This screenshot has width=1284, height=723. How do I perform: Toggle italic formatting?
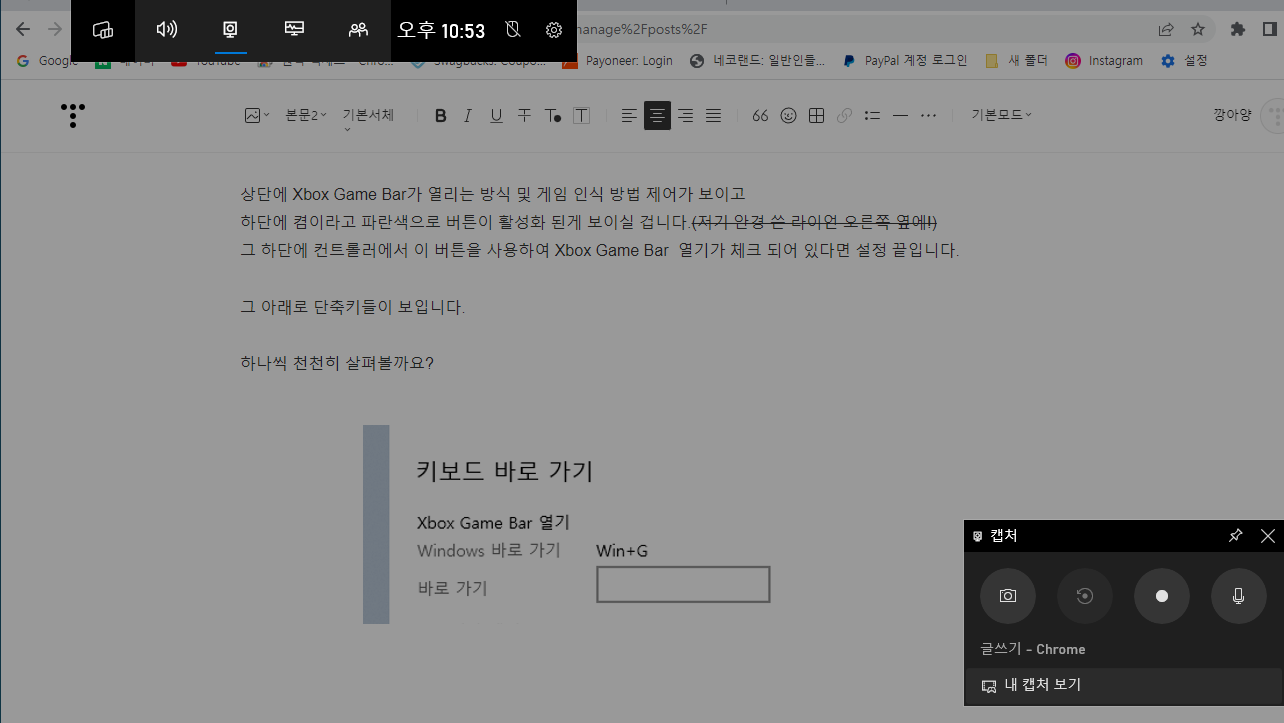467,116
